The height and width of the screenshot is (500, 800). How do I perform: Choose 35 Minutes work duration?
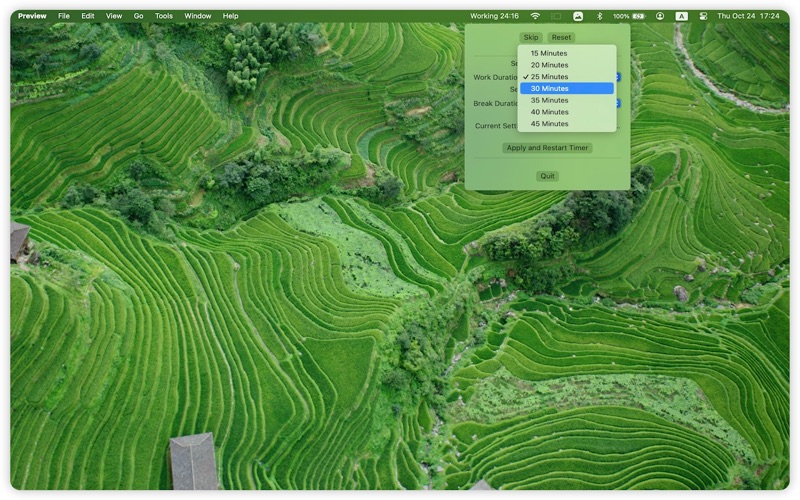567,100
